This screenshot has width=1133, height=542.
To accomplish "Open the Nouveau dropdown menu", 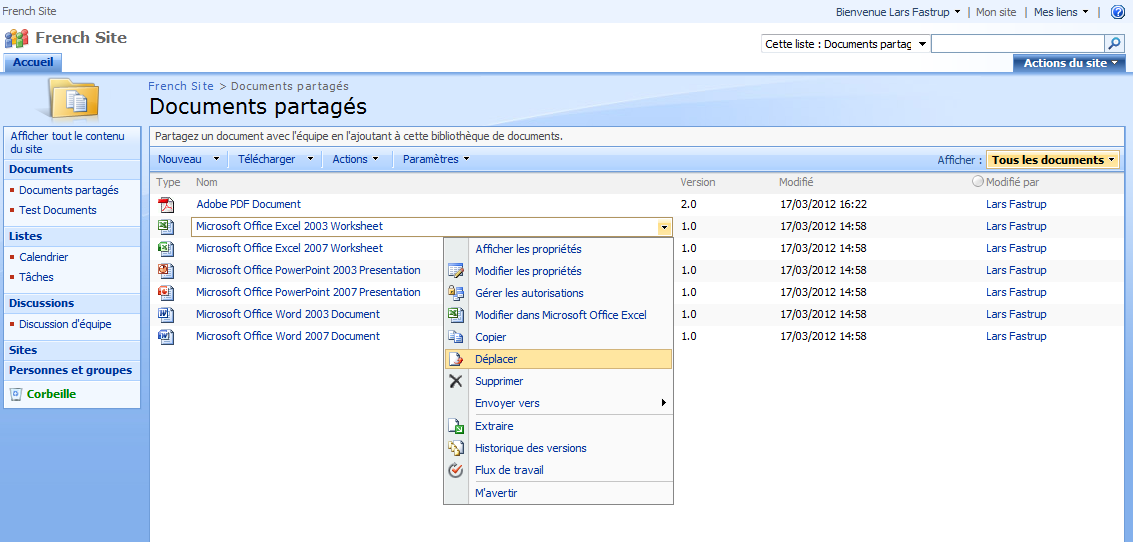I will pos(189,159).
